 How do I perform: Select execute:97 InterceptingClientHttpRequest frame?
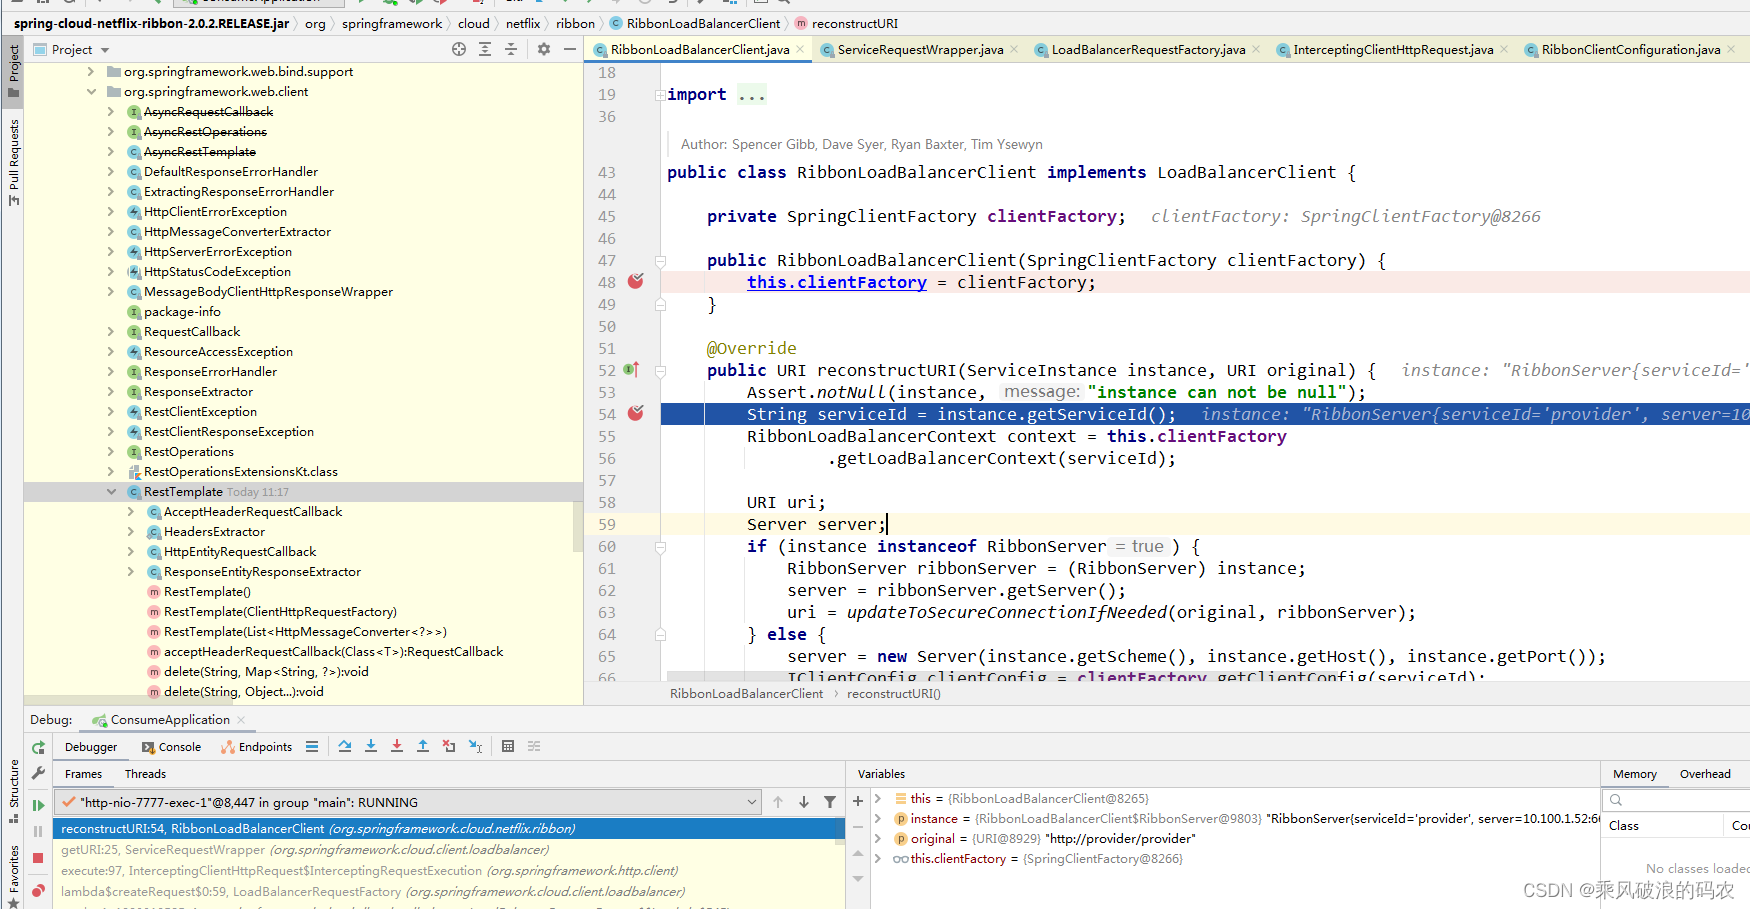click(449, 870)
